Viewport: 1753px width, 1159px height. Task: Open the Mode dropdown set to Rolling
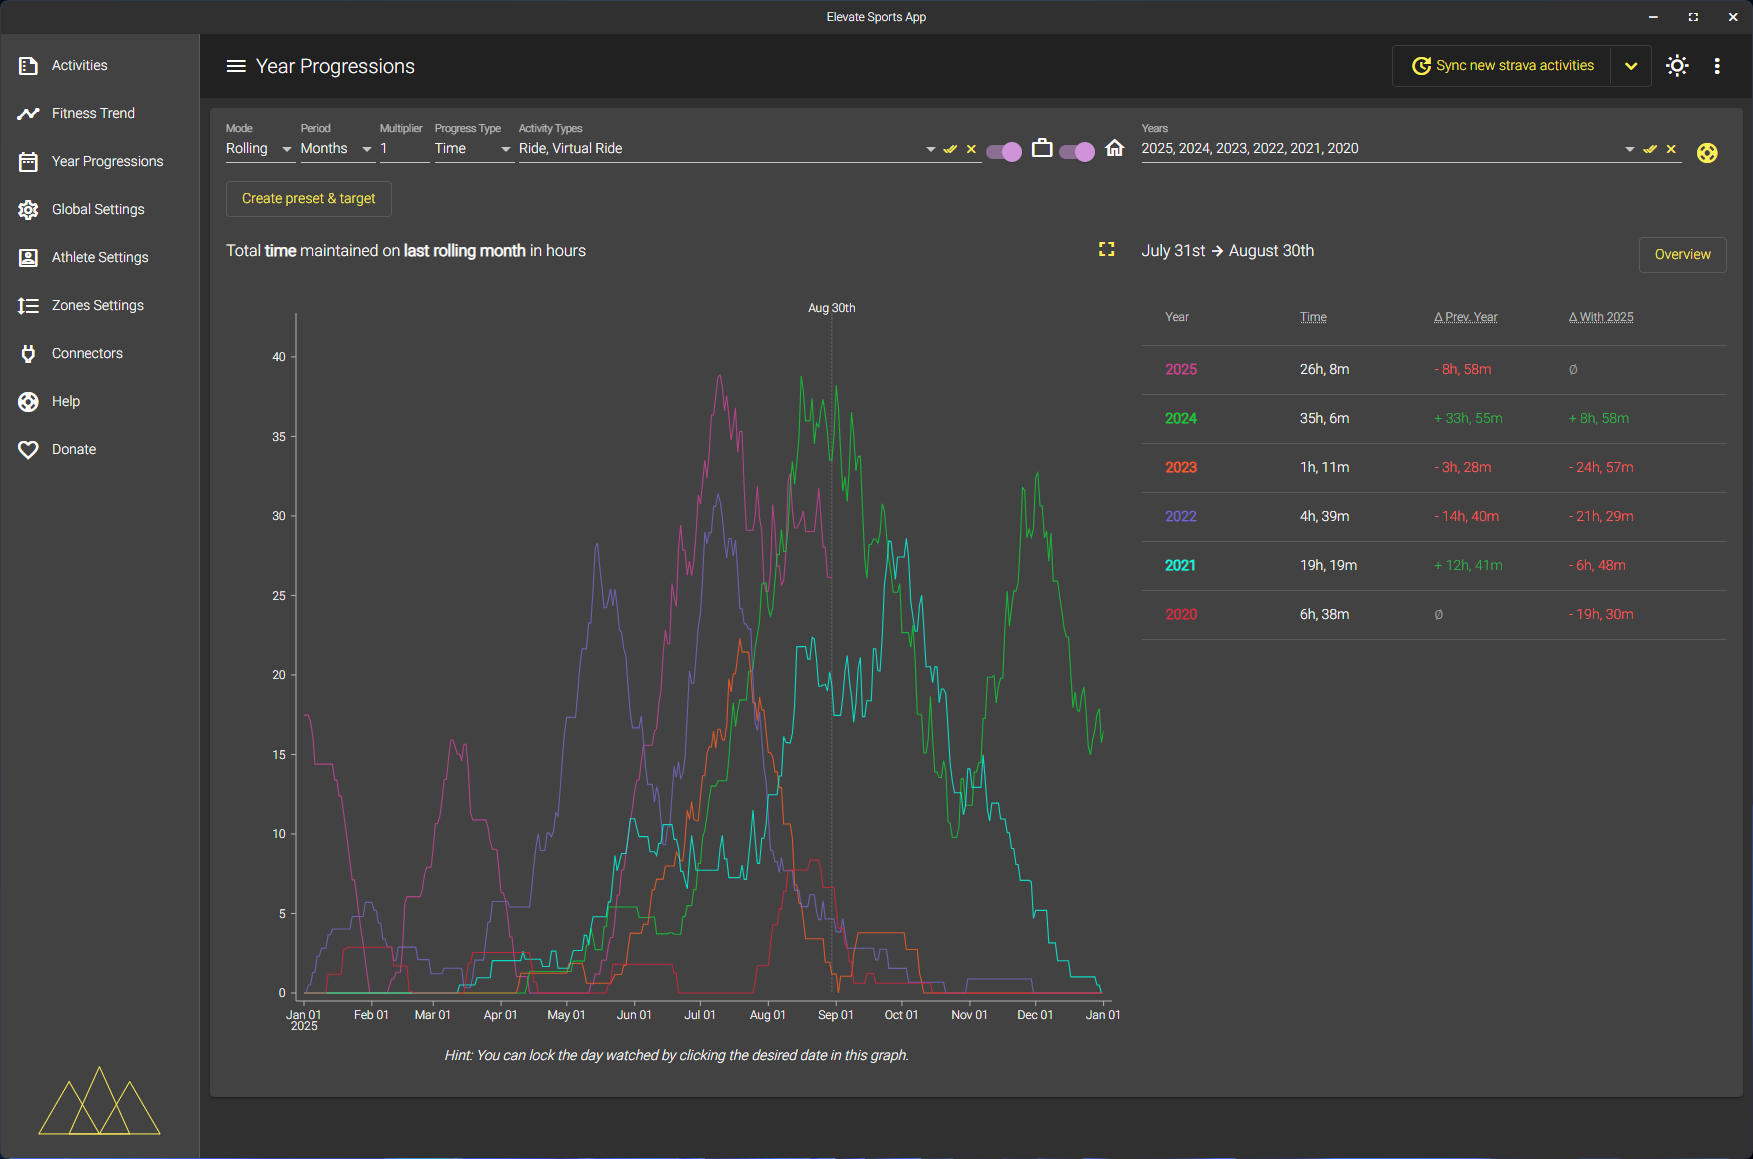258,149
